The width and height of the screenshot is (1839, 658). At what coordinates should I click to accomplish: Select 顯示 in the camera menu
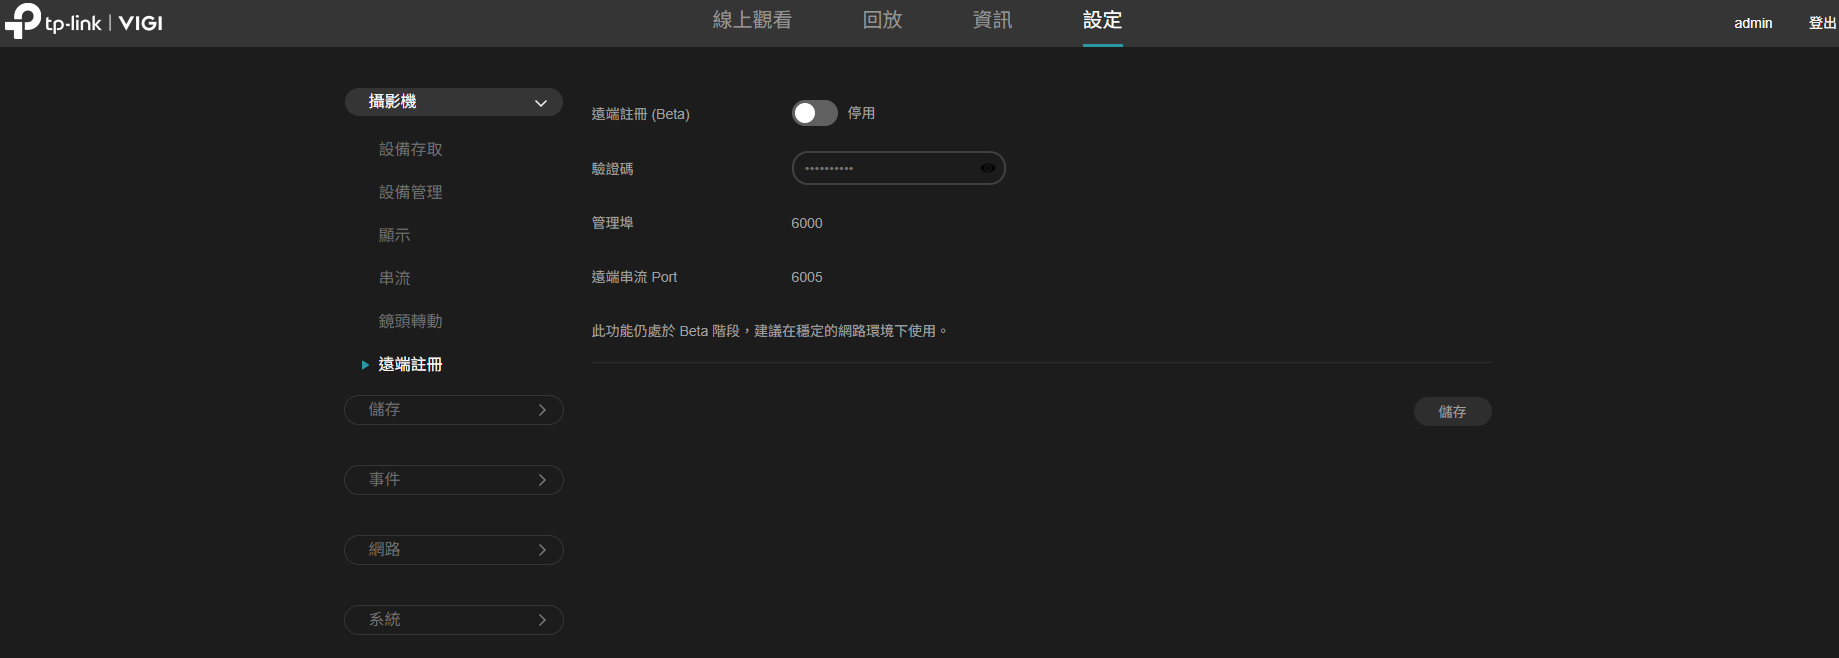[394, 235]
